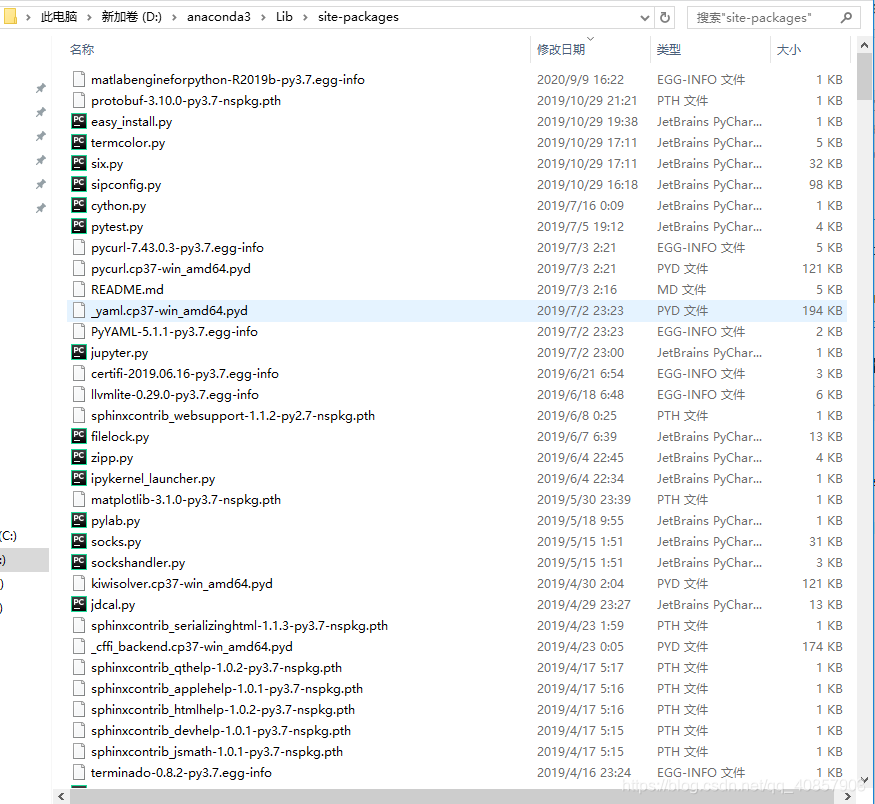Click the PyCharm icon beside pylab.py
The image size is (875, 804).
point(79,520)
